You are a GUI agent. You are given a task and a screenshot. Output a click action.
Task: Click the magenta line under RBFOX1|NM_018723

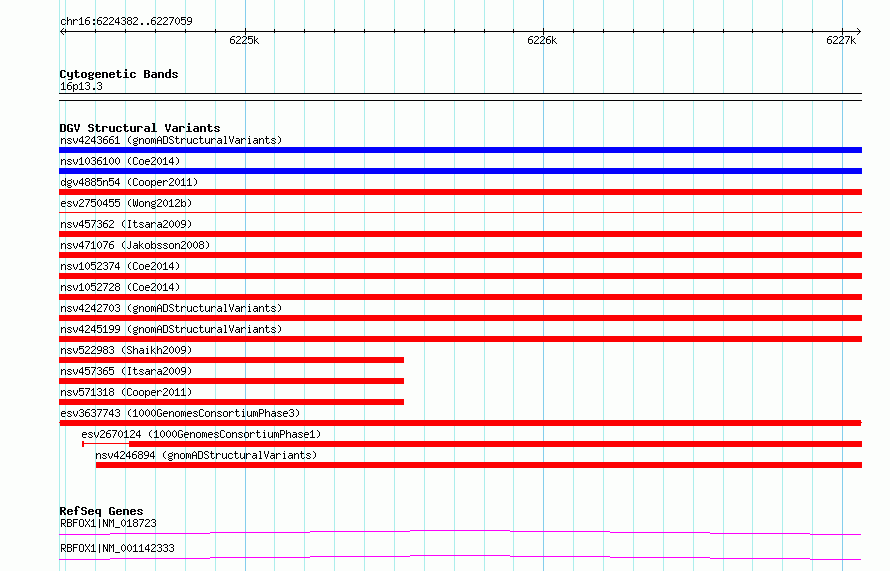[x=460, y=532]
